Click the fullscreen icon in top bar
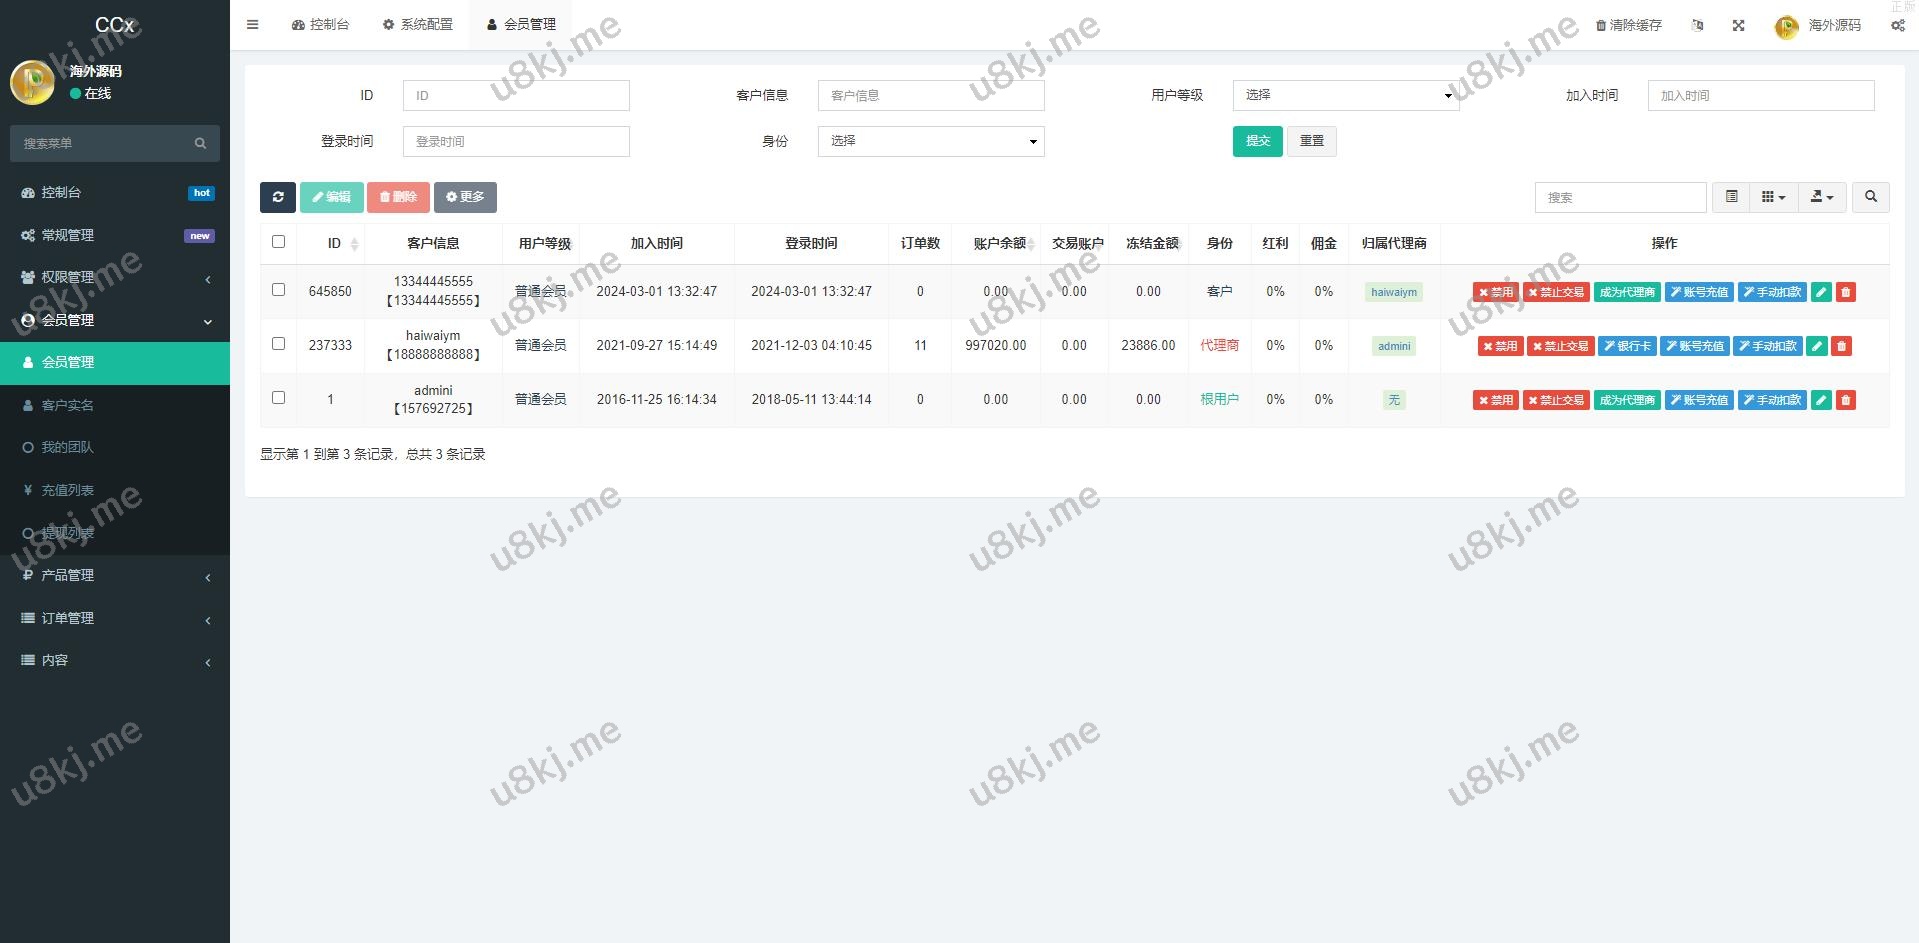Image resolution: width=1919 pixels, height=943 pixels. pyautogui.click(x=1738, y=25)
